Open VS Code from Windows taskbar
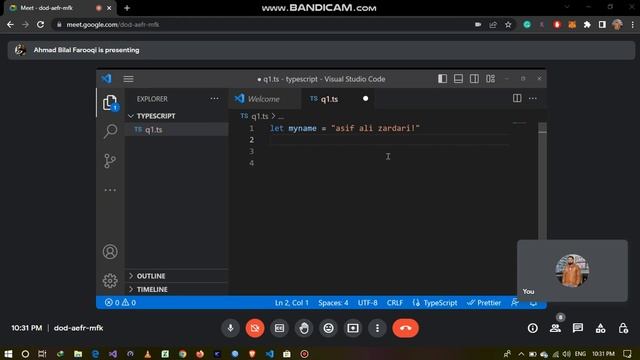This screenshot has width=640, height=360. point(269,354)
